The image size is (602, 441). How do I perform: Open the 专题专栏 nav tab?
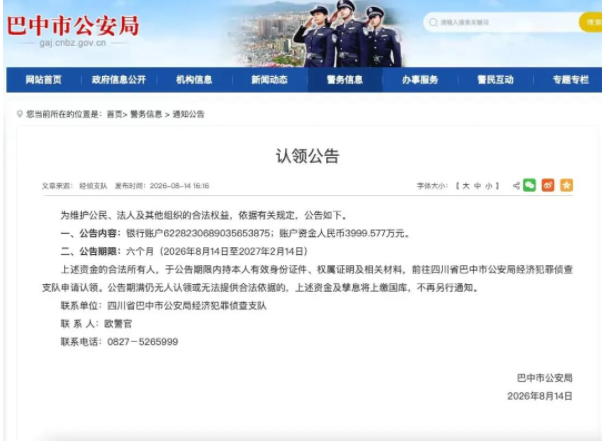571,80
